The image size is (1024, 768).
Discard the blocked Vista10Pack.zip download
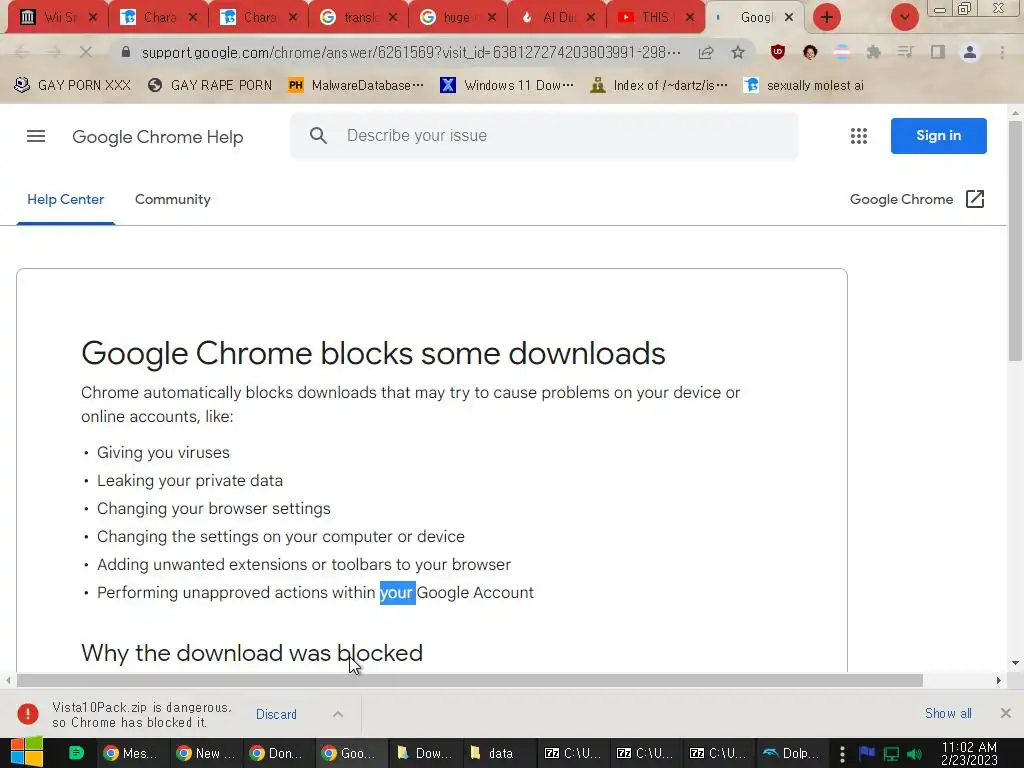(x=276, y=714)
